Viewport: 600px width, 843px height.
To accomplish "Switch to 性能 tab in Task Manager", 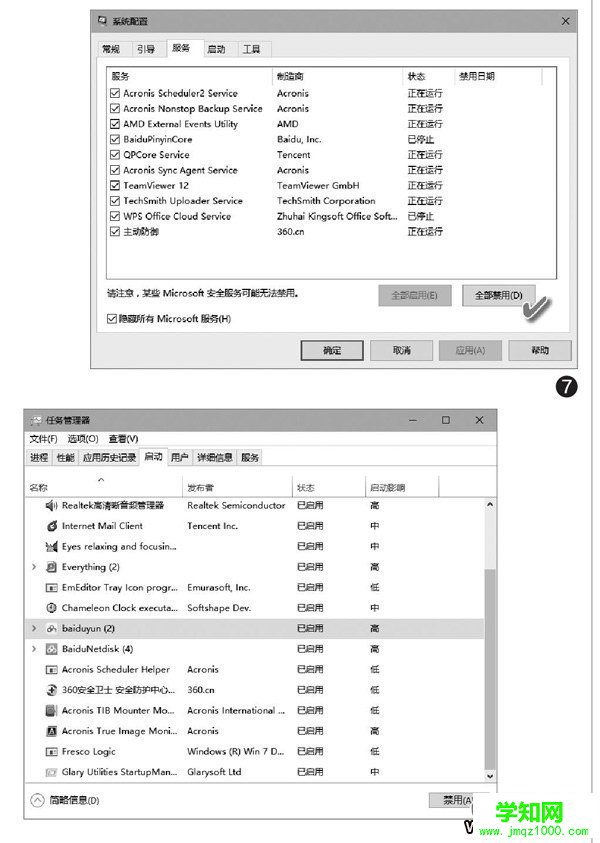I will 66,458.
